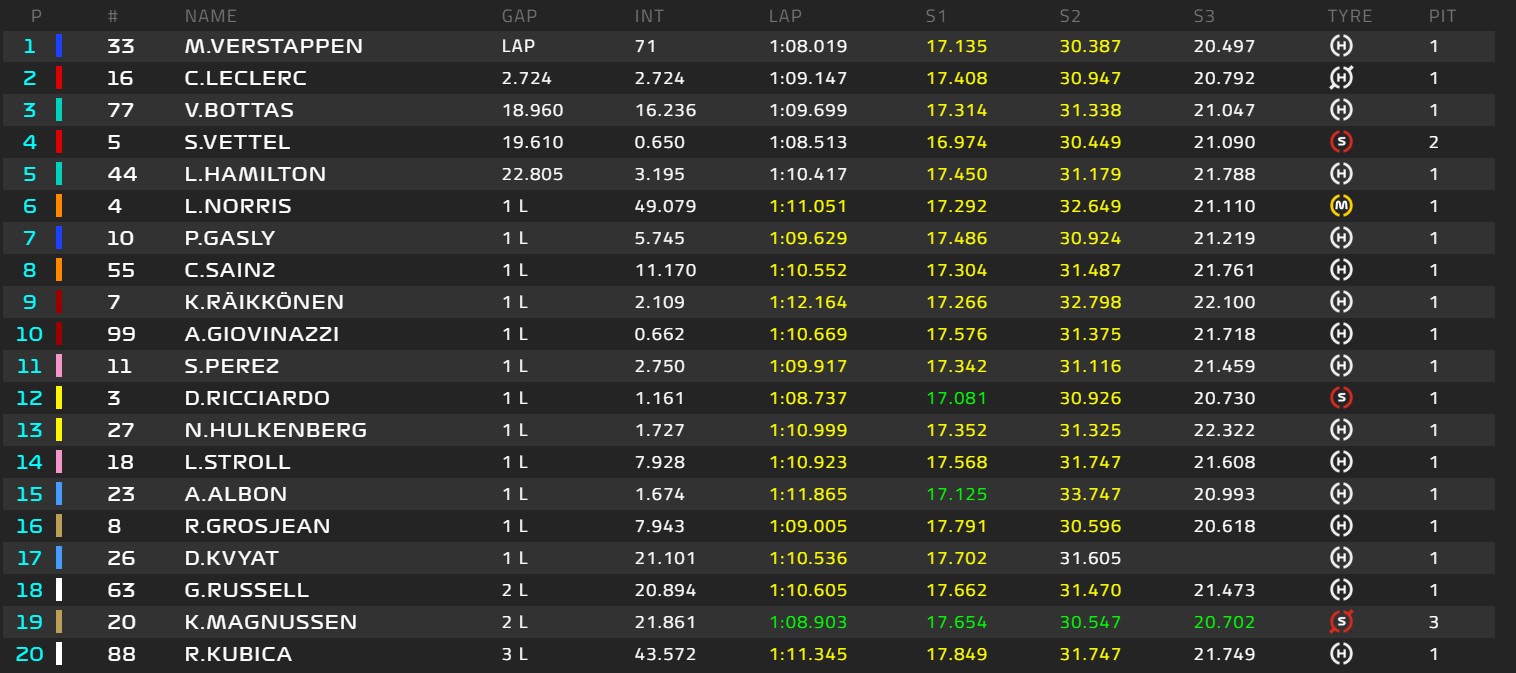Click the G.RUSSELL row name

click(x=247, y=590)
